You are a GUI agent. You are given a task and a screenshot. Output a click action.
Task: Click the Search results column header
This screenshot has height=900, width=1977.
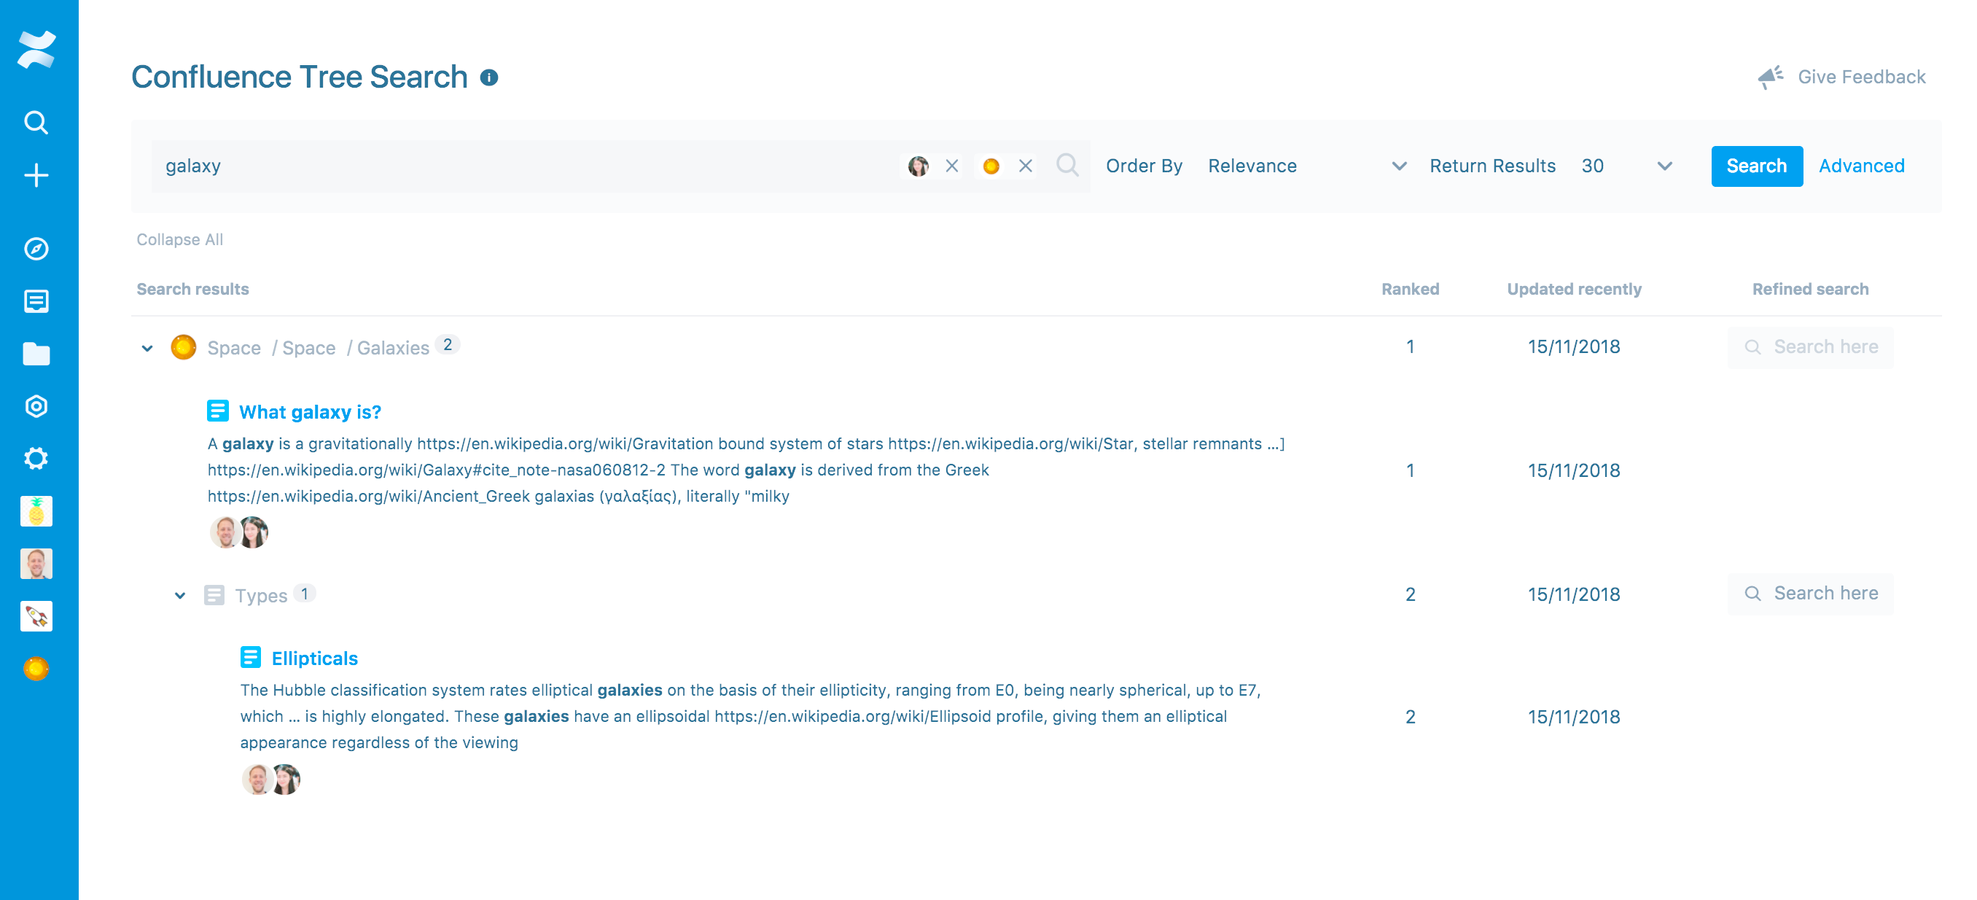pyautogui.click(x=193, y=289)
